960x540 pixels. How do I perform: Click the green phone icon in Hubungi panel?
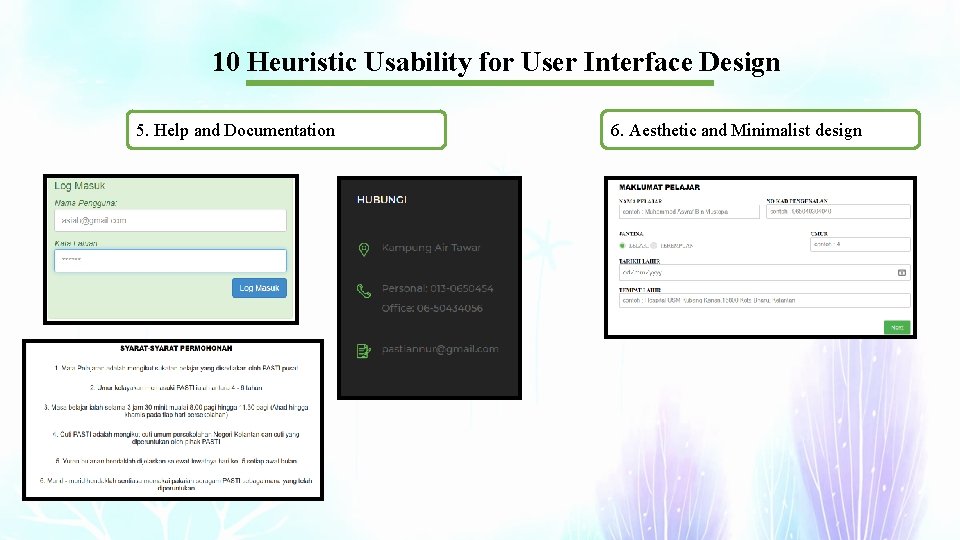364,290
